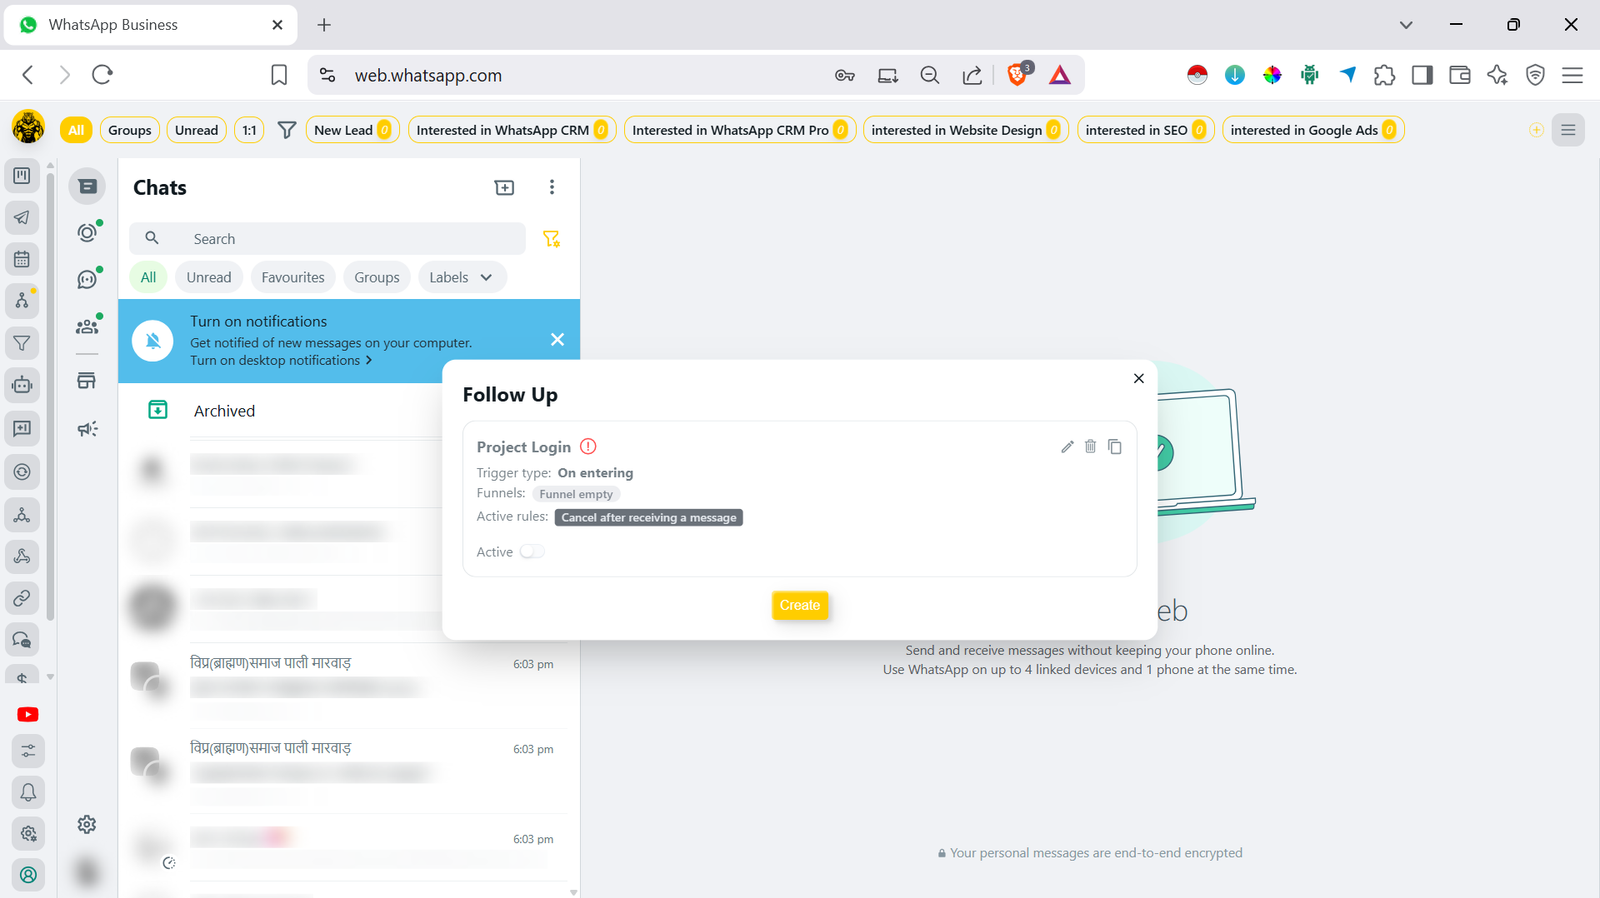Click the chat Search input field
Viewport: 1600px width, 898px height.
340,239
